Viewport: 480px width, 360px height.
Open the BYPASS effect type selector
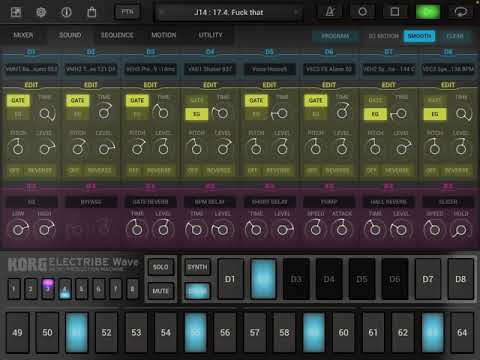(x=91, y=202)
